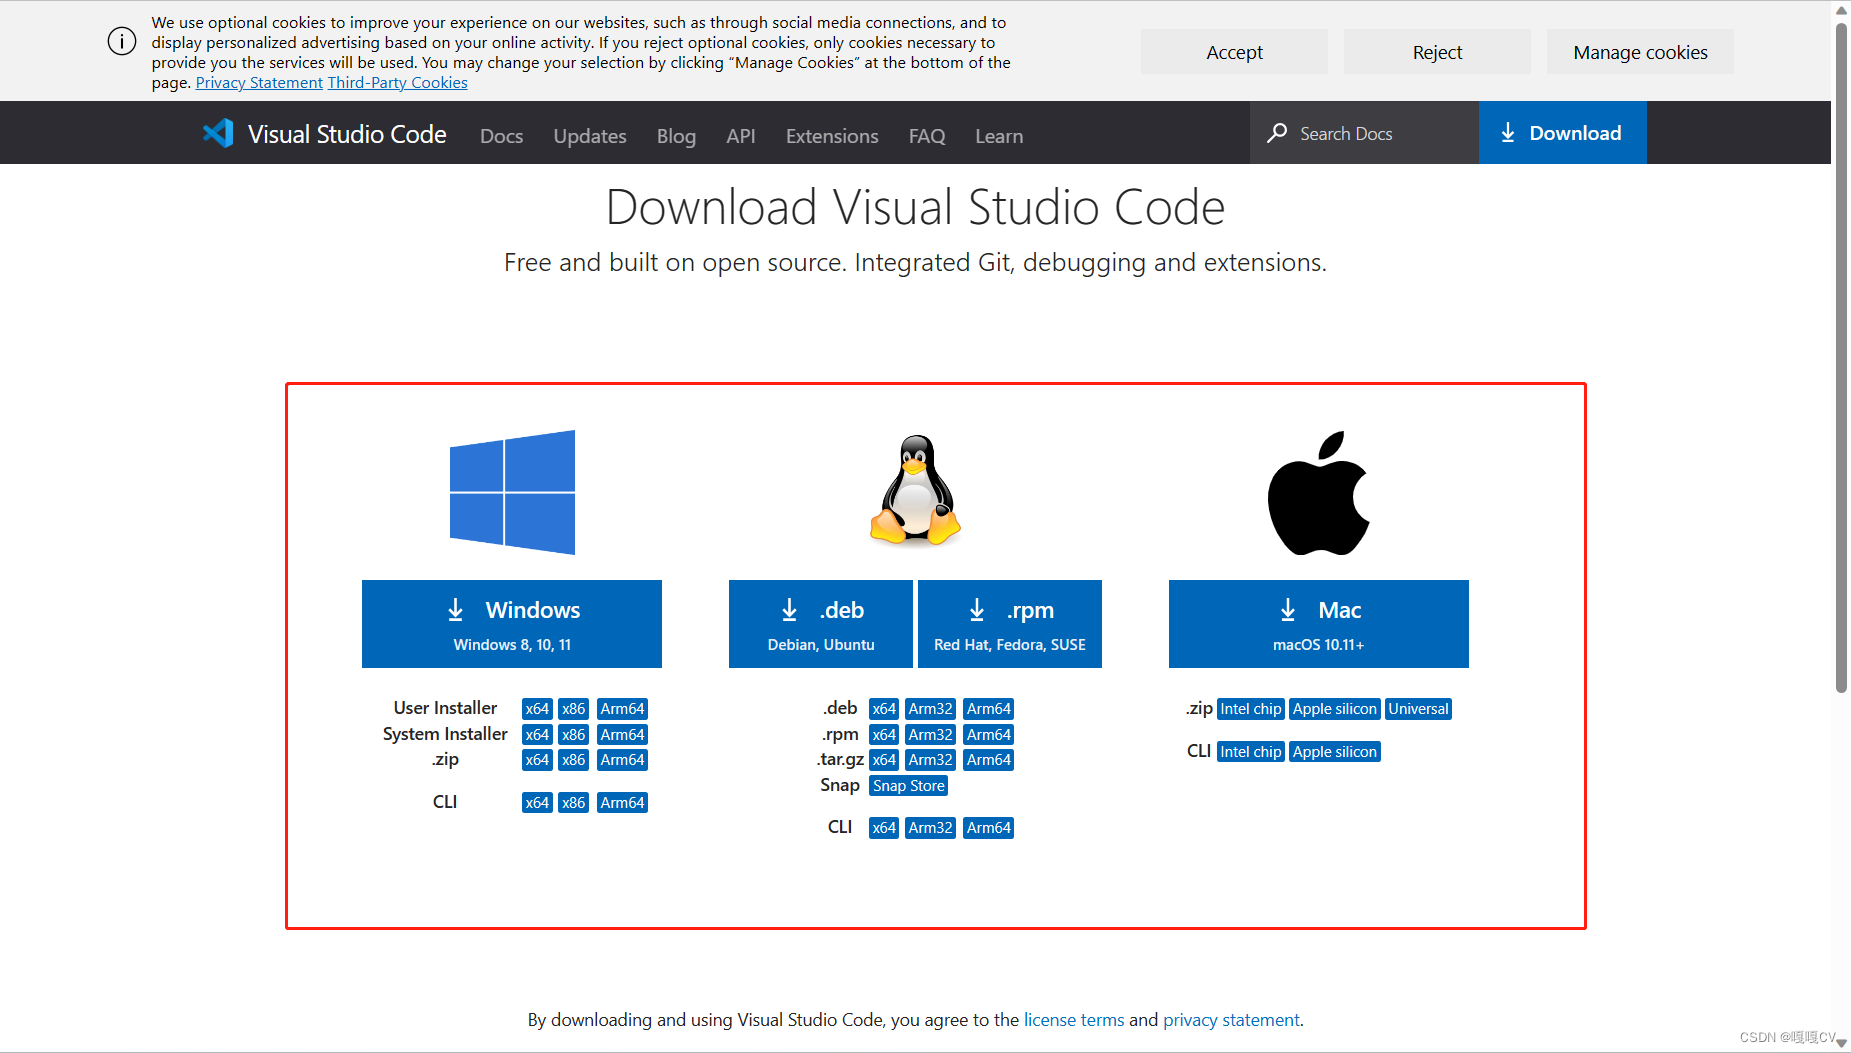Viewport: 1851px width, 1053px height.
Task: Select Arm64 for Windows User Installer
Action: tap(622, 709)
